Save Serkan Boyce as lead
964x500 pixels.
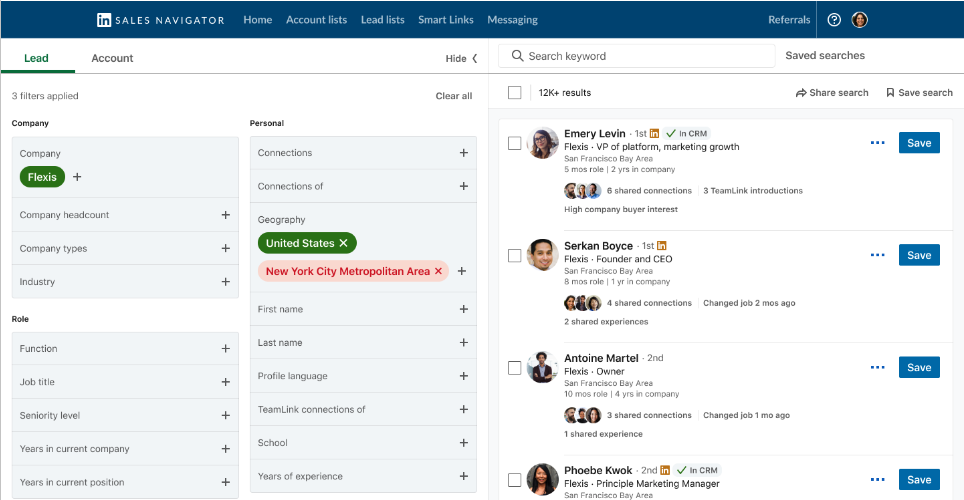point(919,255)
